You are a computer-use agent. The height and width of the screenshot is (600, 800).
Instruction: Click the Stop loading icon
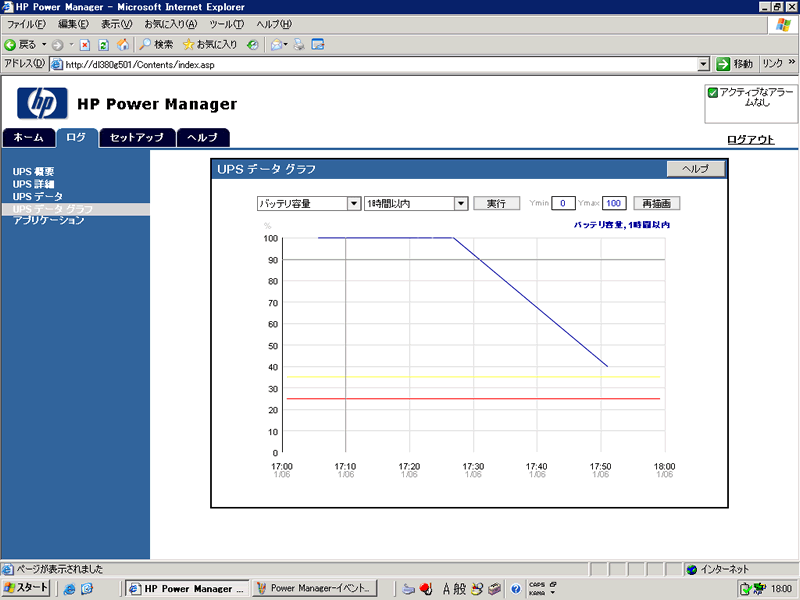(85, 44)
